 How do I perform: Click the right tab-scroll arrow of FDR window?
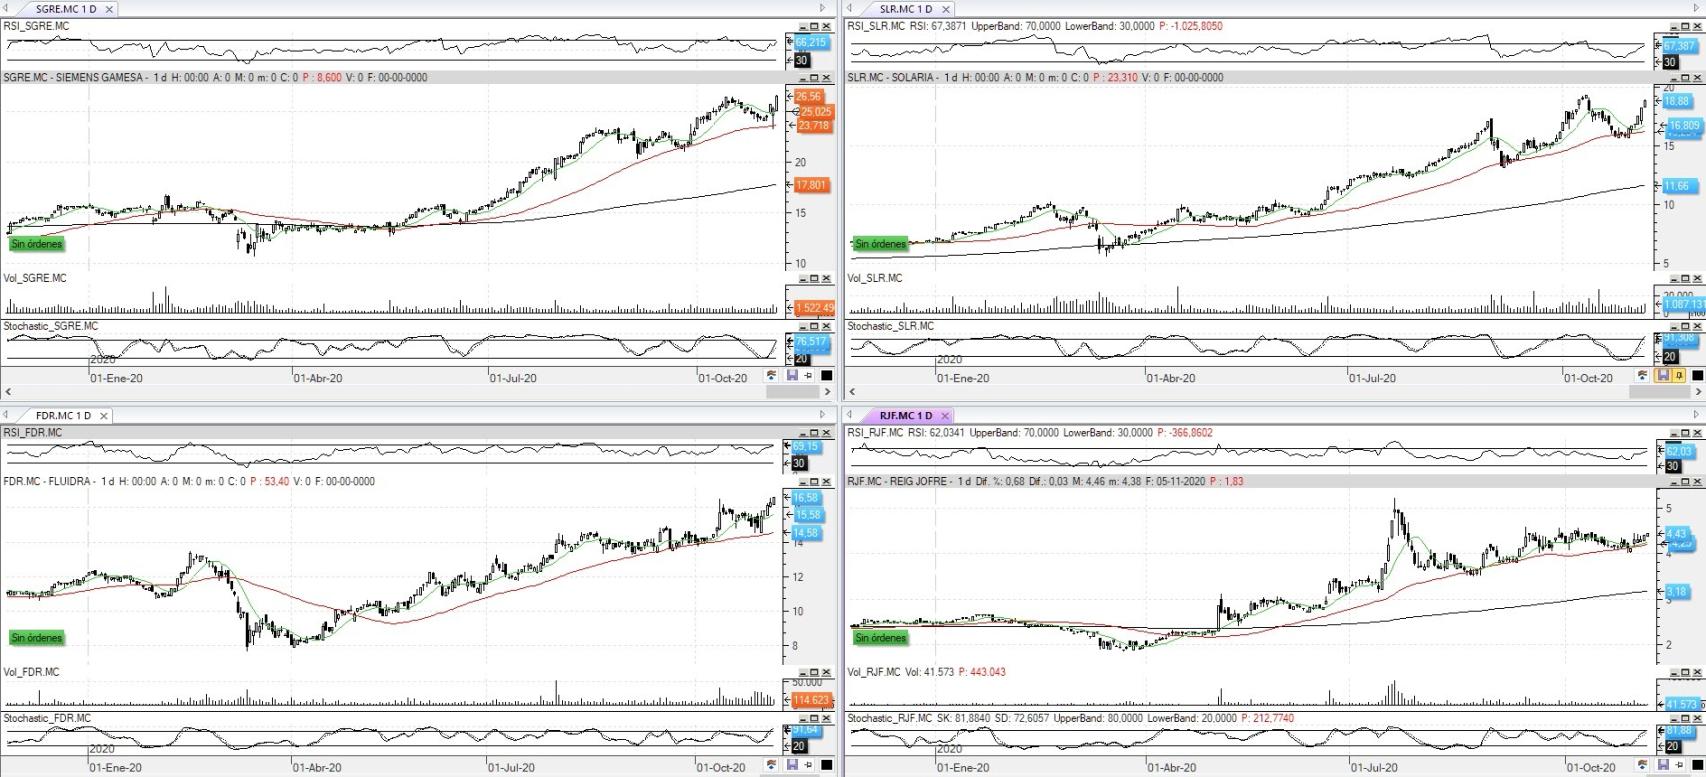click(x=823, y=415)
